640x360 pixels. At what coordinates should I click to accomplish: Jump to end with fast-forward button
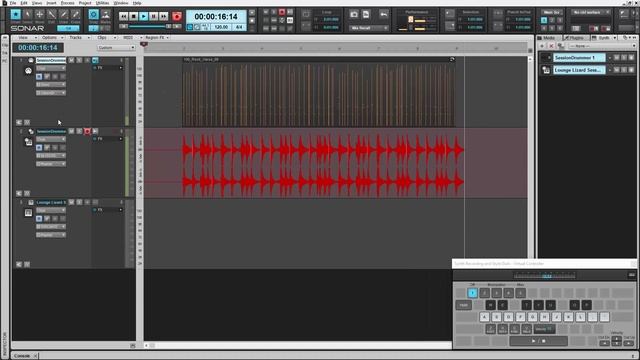pyautogui.click(x=163, y=16)
